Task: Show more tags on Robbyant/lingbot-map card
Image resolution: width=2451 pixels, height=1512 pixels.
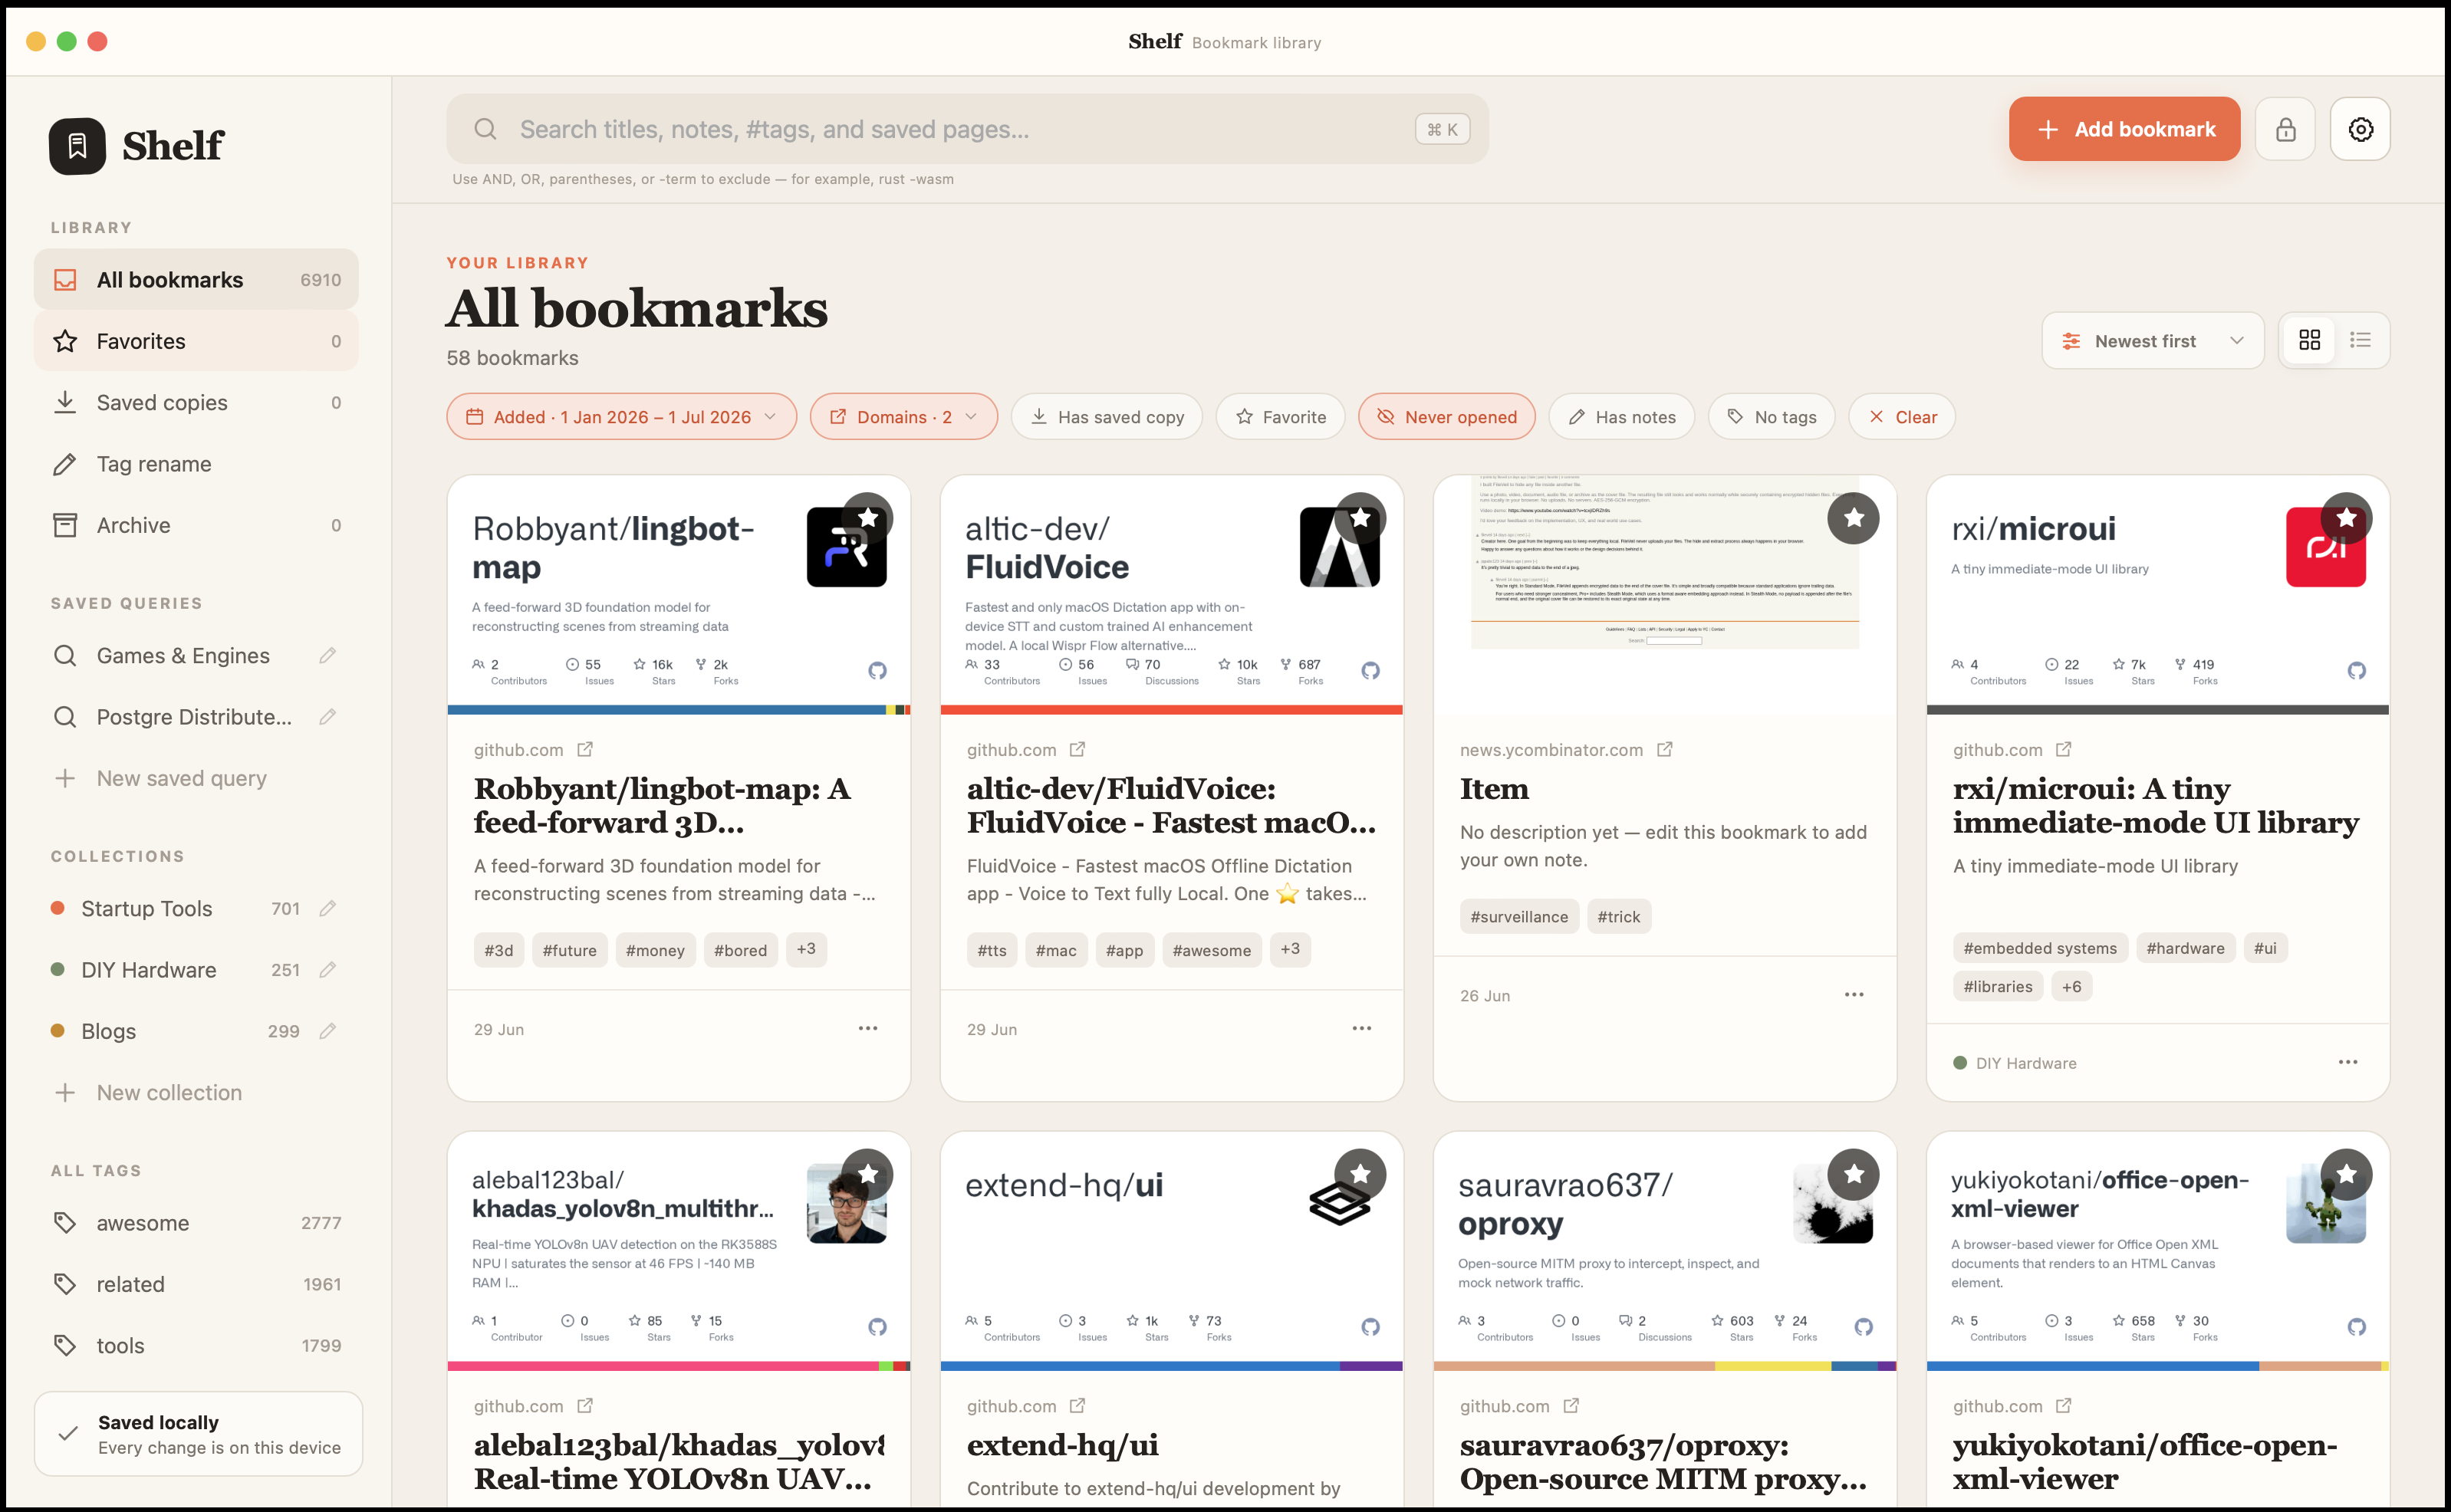Action: point(806,949)
